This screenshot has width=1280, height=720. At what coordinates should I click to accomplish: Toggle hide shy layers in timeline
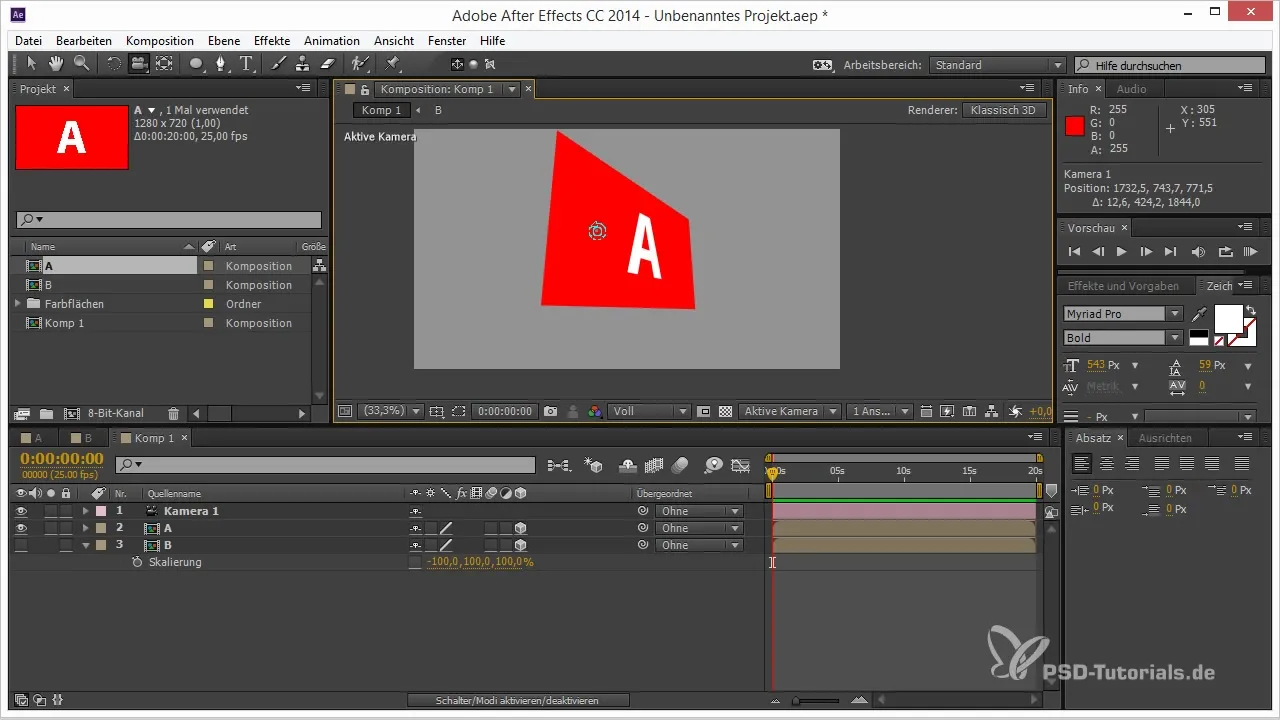click(628, 465)
